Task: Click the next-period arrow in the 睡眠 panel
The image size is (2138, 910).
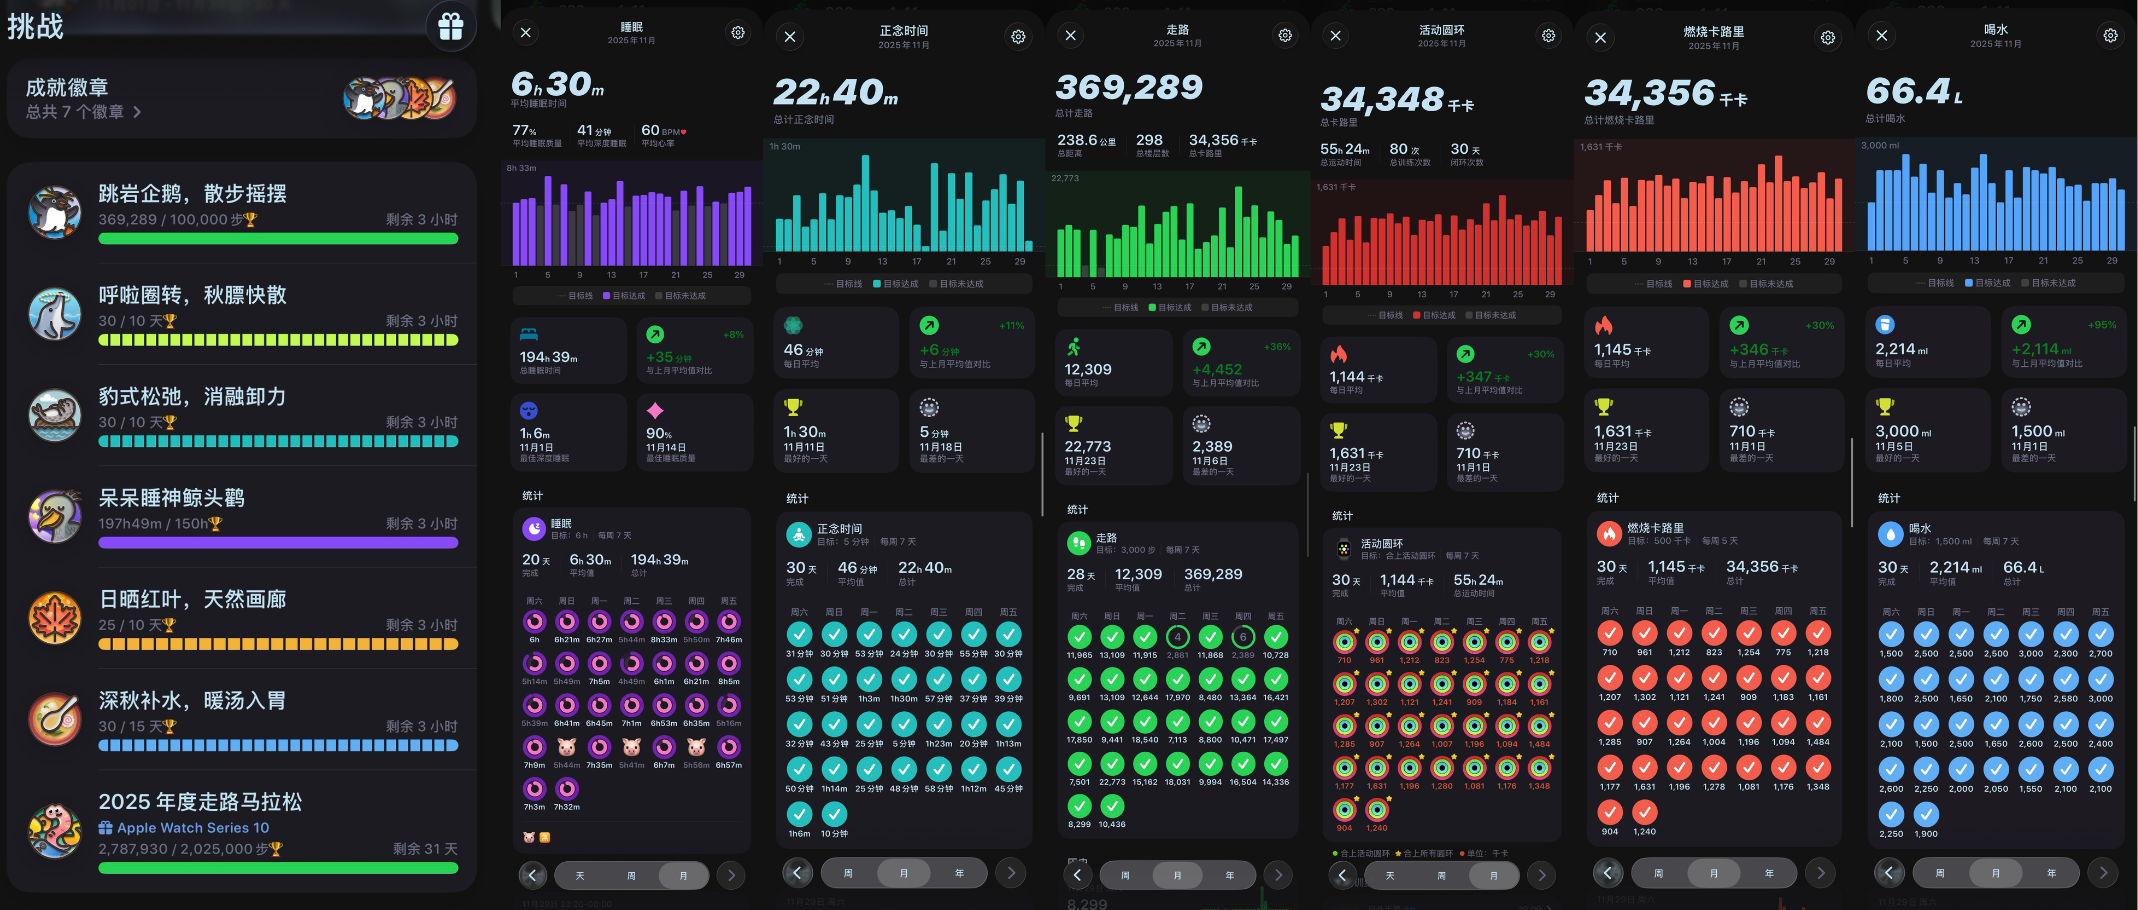Action: pyautogui.click(x=730, y=874)
